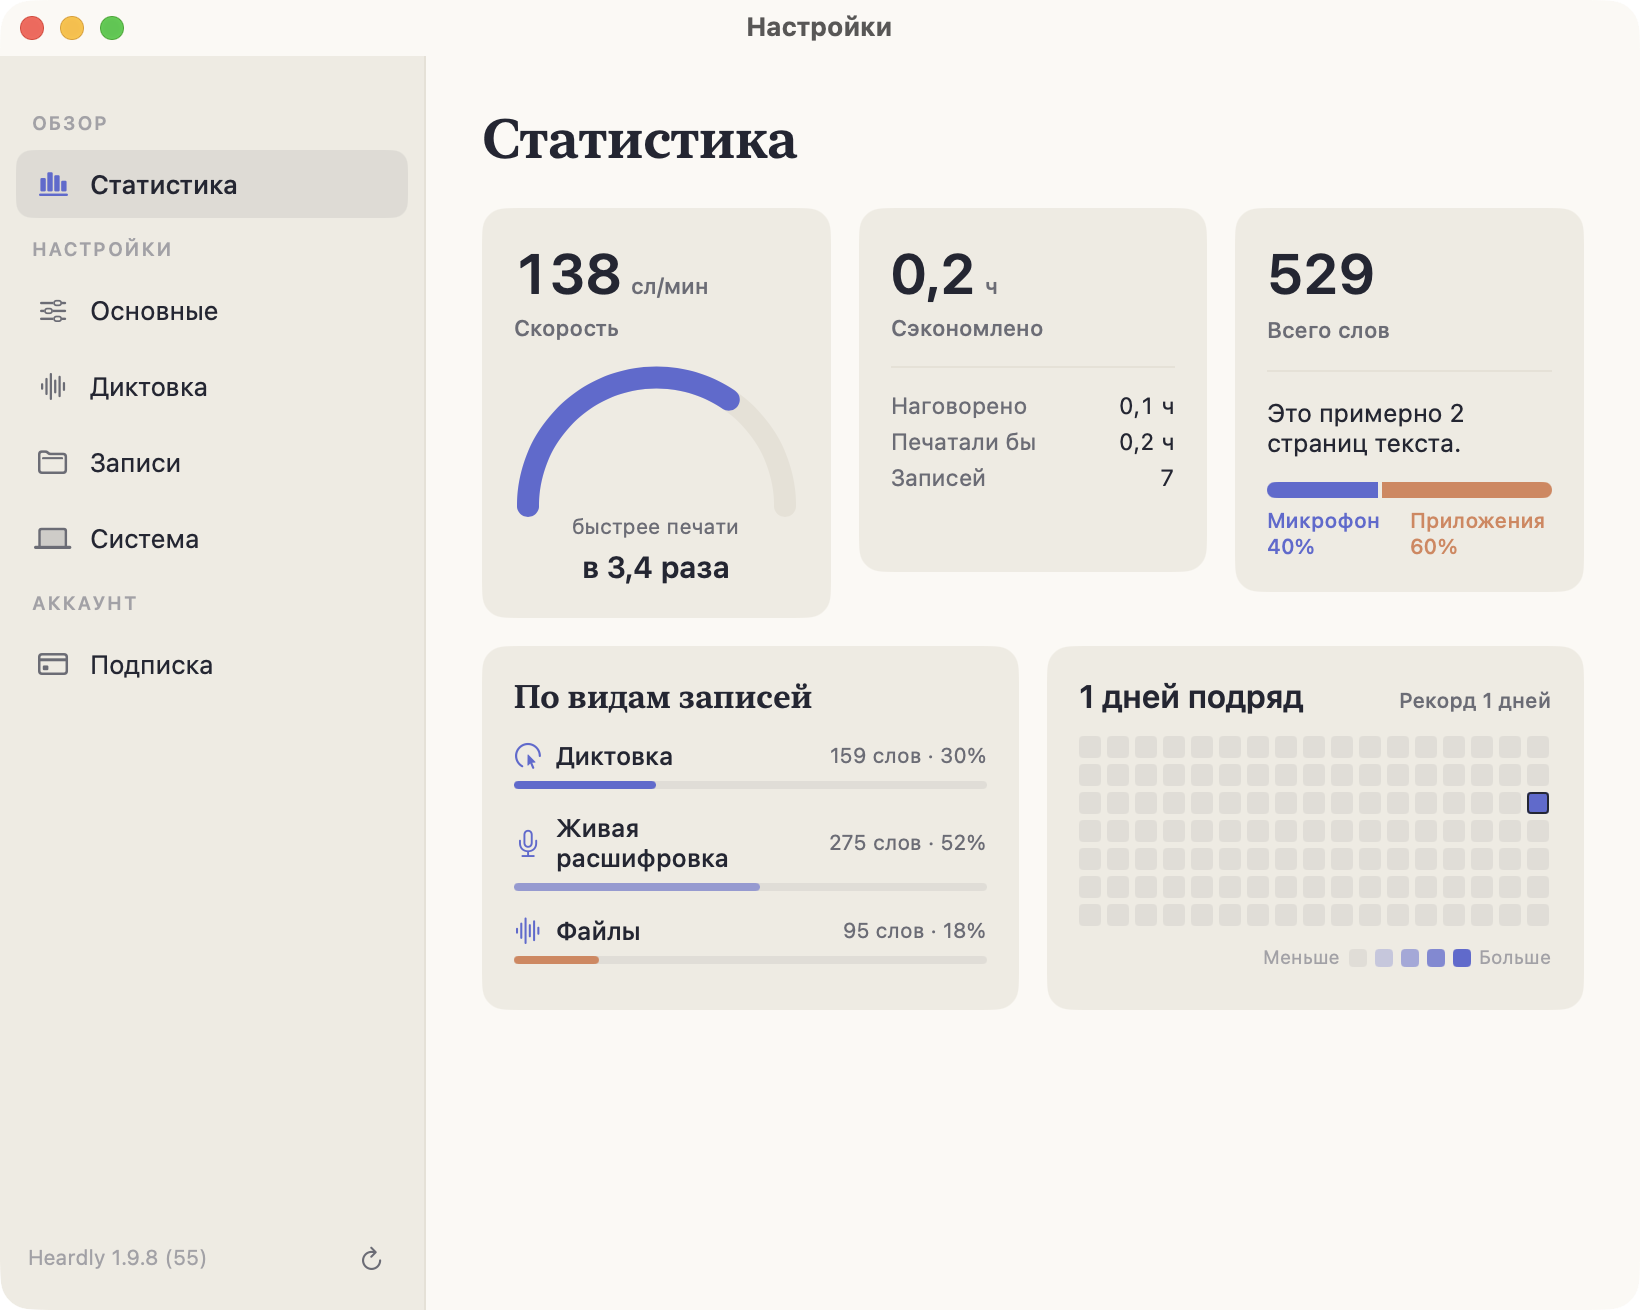Open the Подписка account section
Screen dimensions: 1640x1310
click(x=212, y=665)
